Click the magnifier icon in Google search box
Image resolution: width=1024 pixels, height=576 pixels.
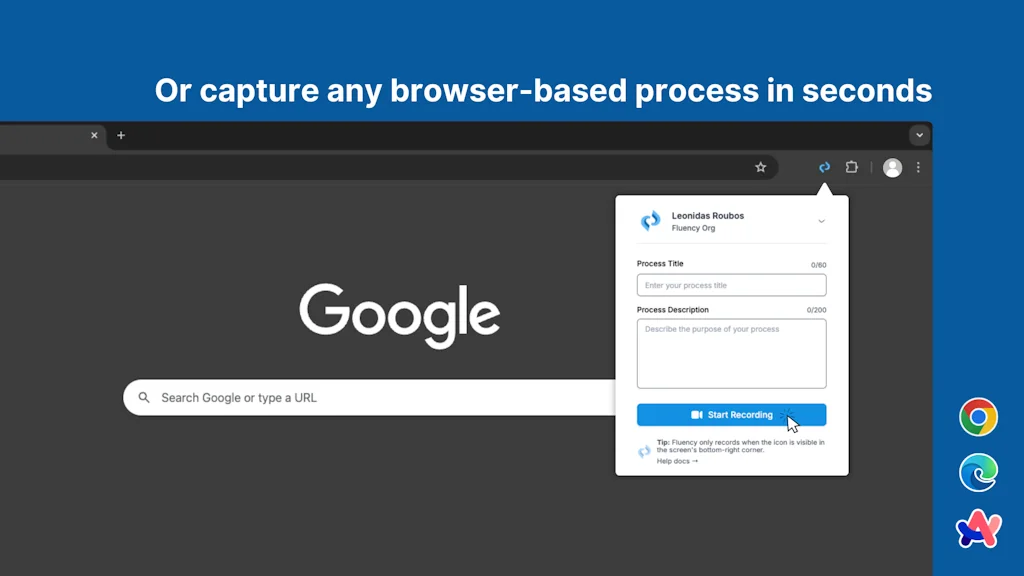[145, 397]
